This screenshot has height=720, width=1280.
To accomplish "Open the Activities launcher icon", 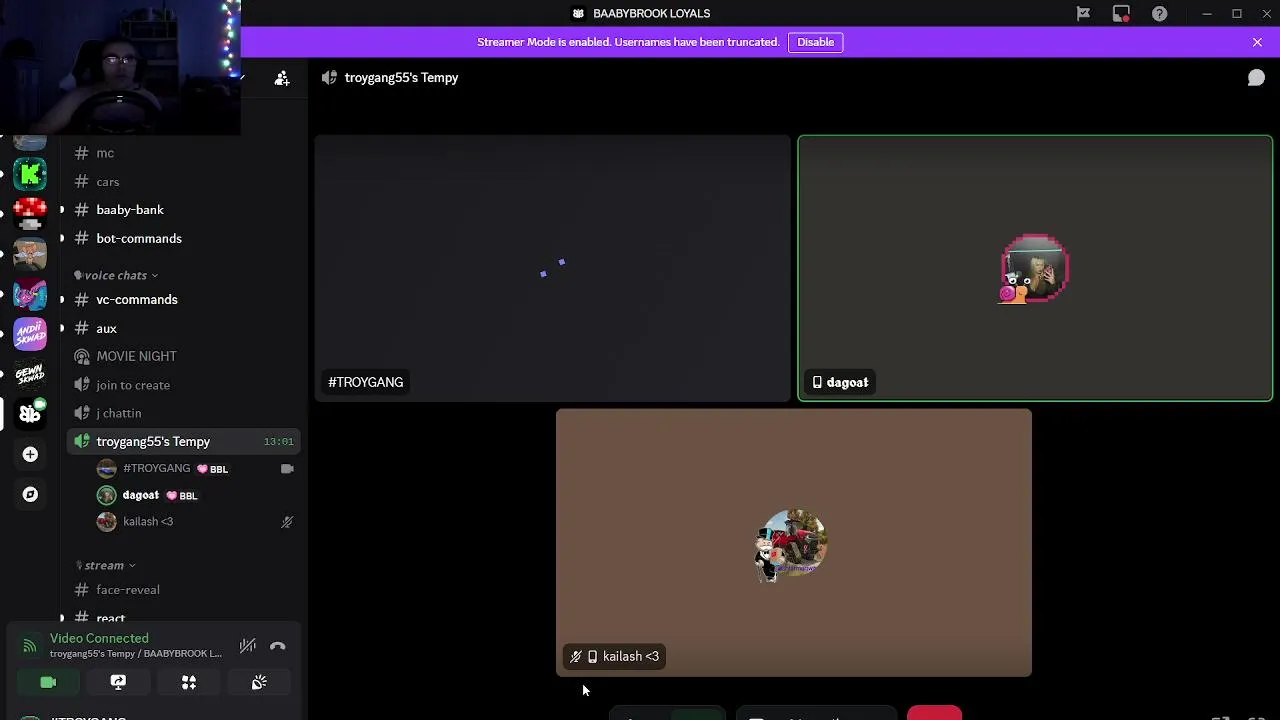I will pyautogui.click(x=189, y=682).
